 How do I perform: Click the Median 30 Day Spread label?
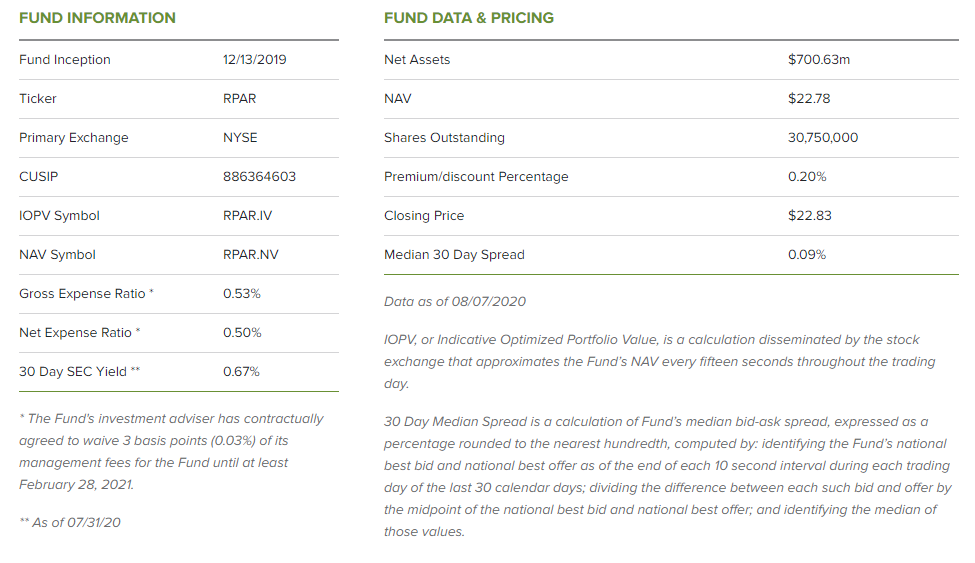pos(454,255)
